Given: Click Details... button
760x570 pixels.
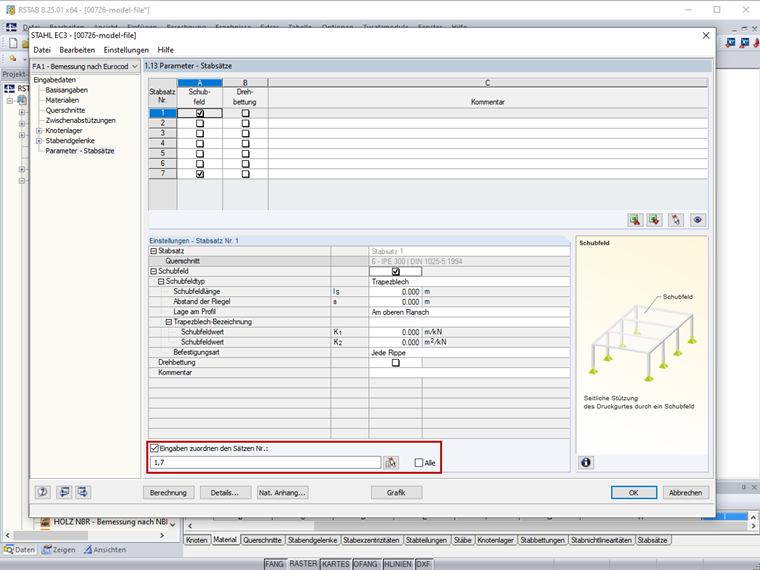Looking at the screenshot, I should pyautogui.click(x=225, y=492).
